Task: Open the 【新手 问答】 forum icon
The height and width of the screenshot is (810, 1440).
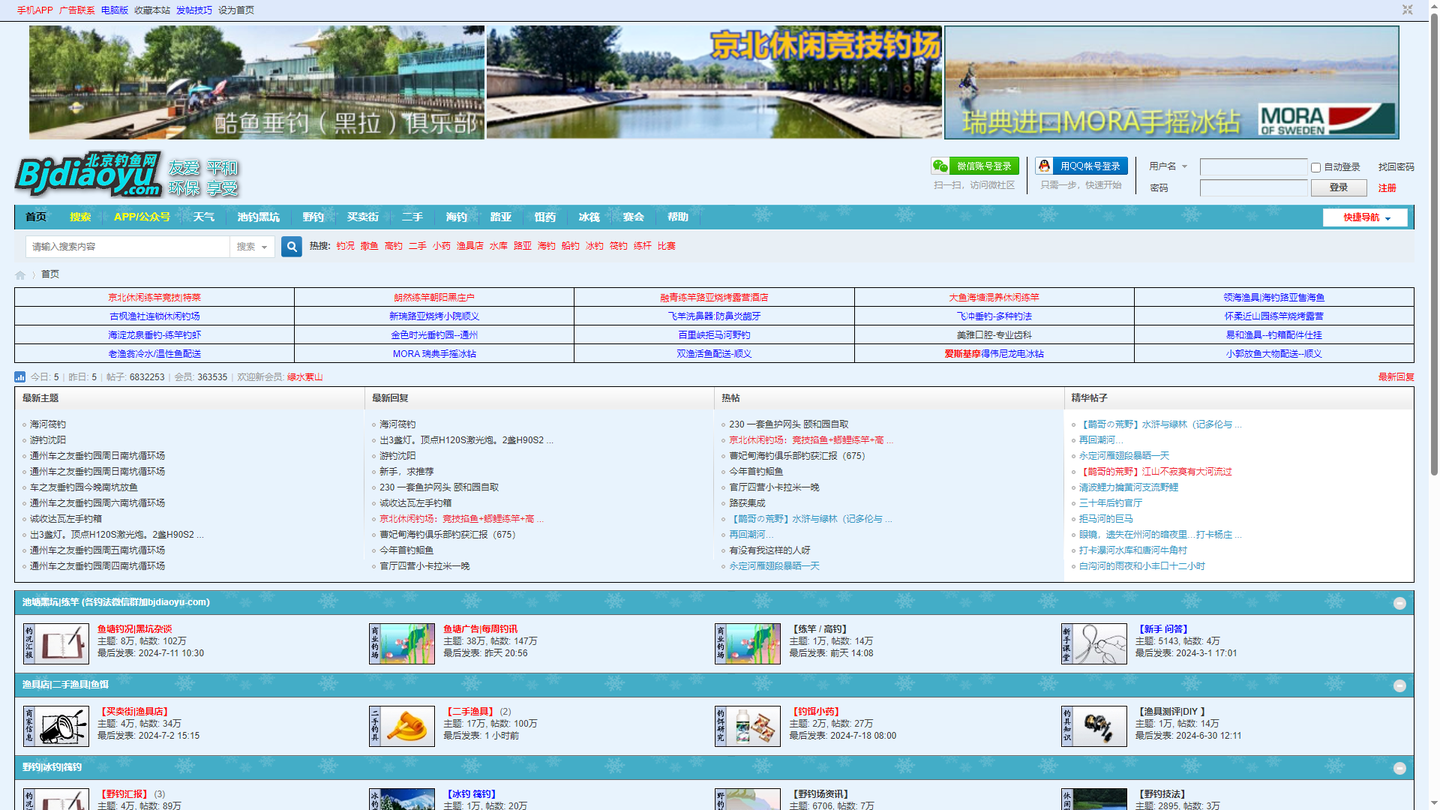Action: point(1094,644)
